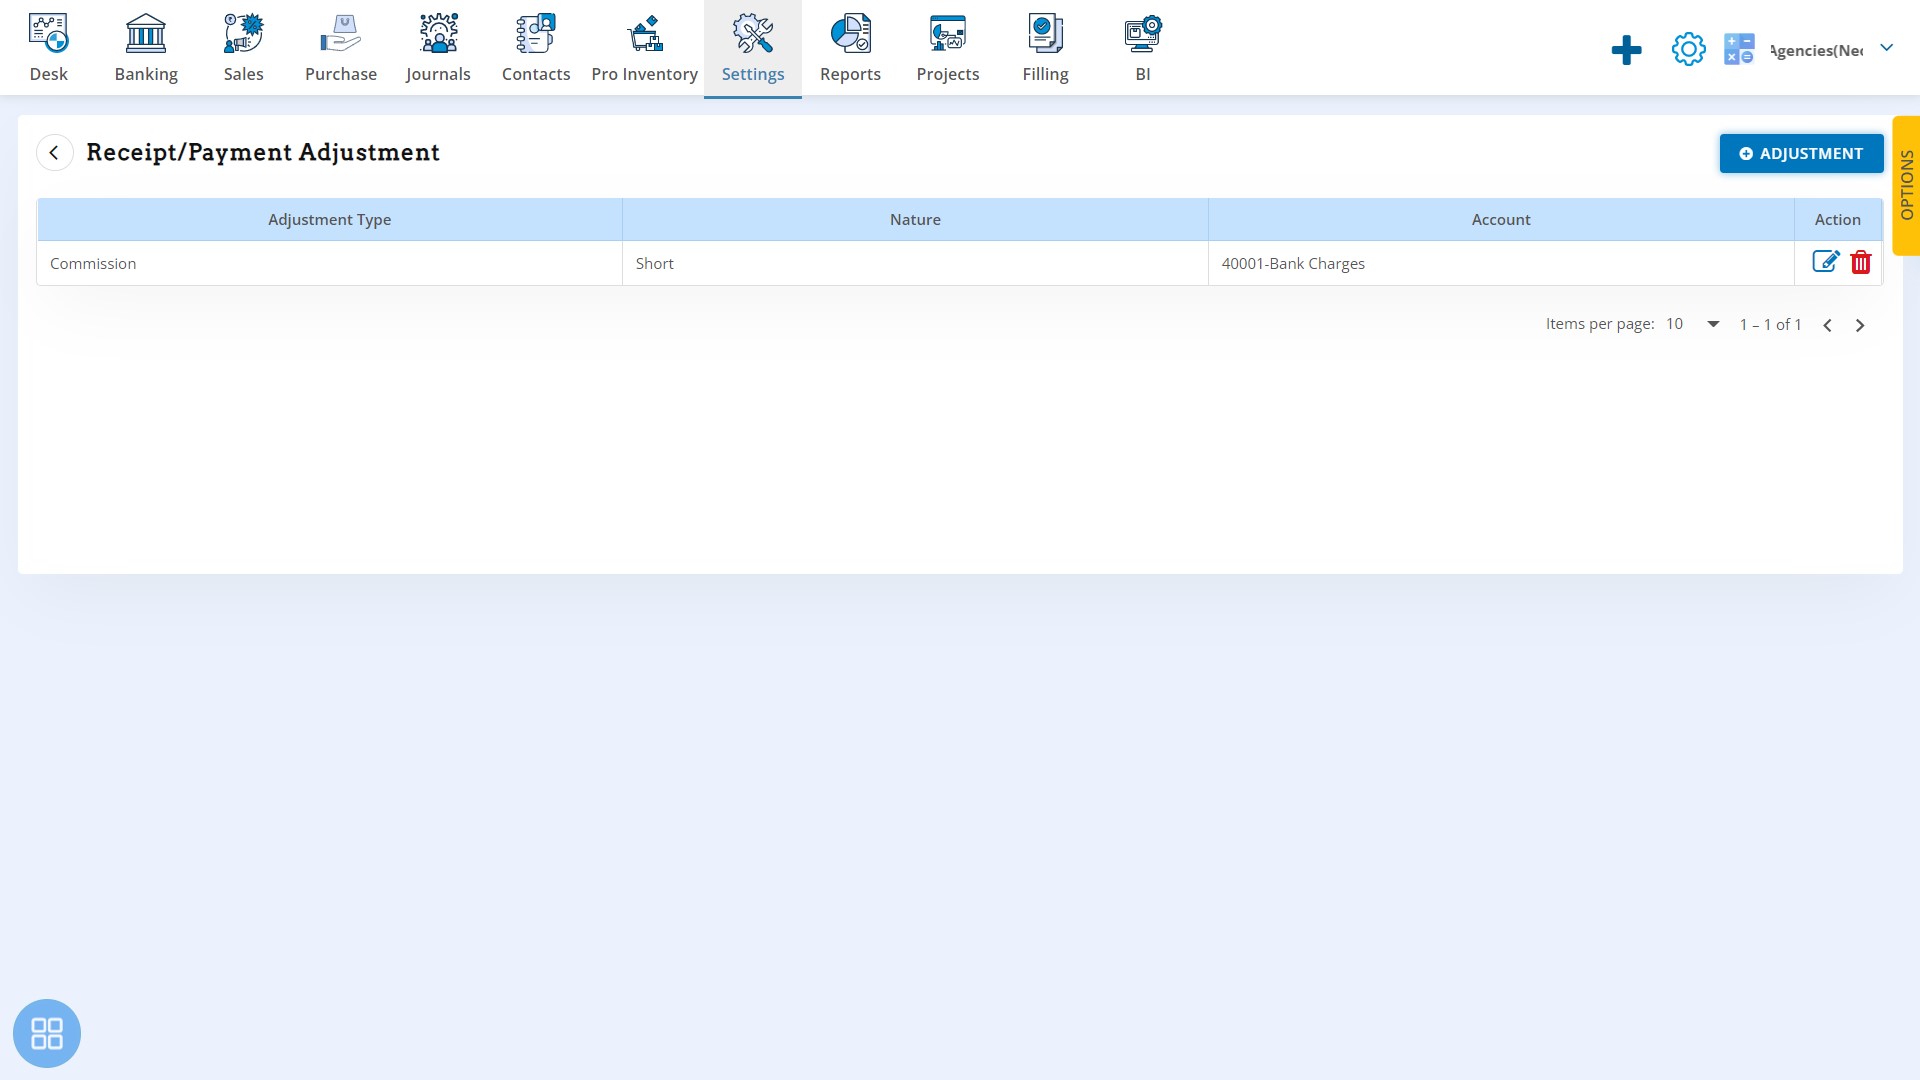Navigate to Reports module
Viewport: 1920px width, 1080px height.
point(851,46)
